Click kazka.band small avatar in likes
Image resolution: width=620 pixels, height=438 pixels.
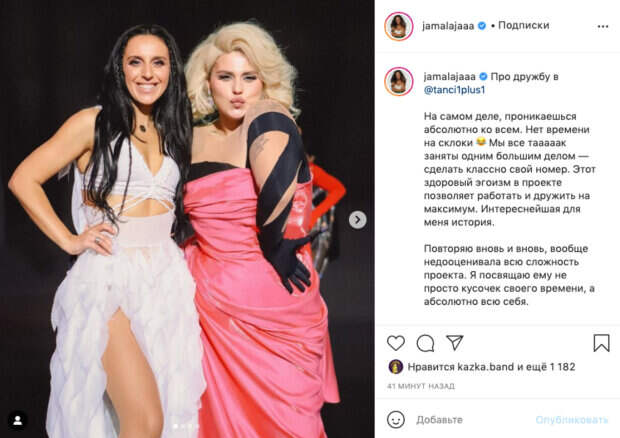(x=396, y=367)
